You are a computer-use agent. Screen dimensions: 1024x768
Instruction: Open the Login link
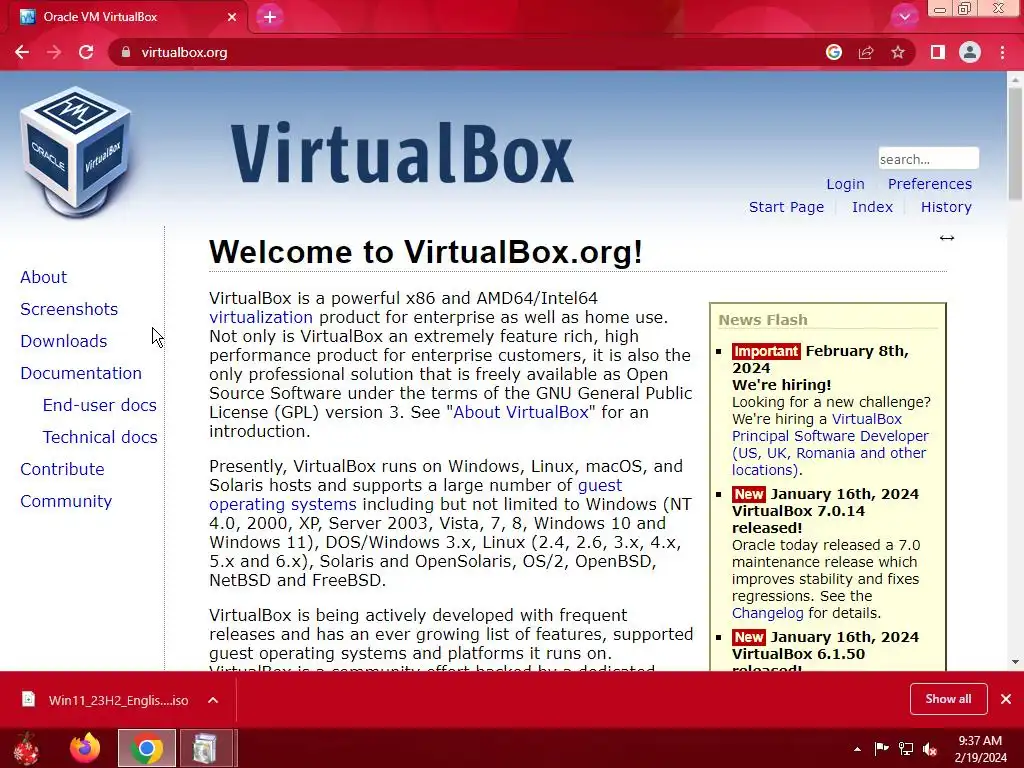click(x=845, y=184)
